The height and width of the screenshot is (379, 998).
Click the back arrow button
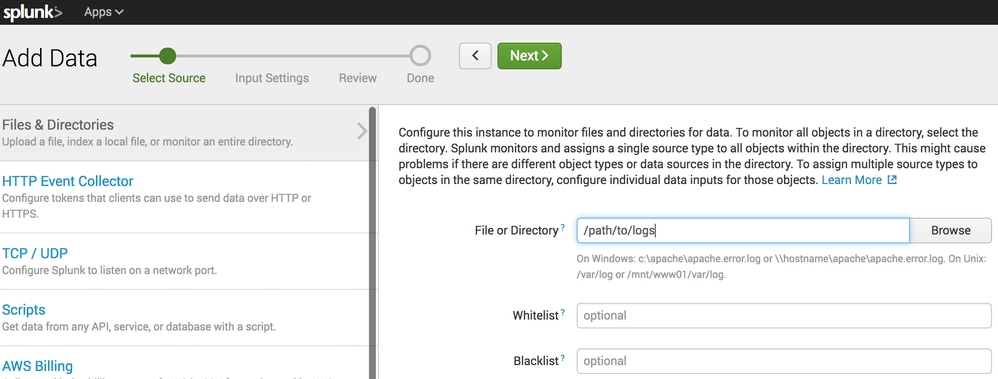[x=475, y=56]
